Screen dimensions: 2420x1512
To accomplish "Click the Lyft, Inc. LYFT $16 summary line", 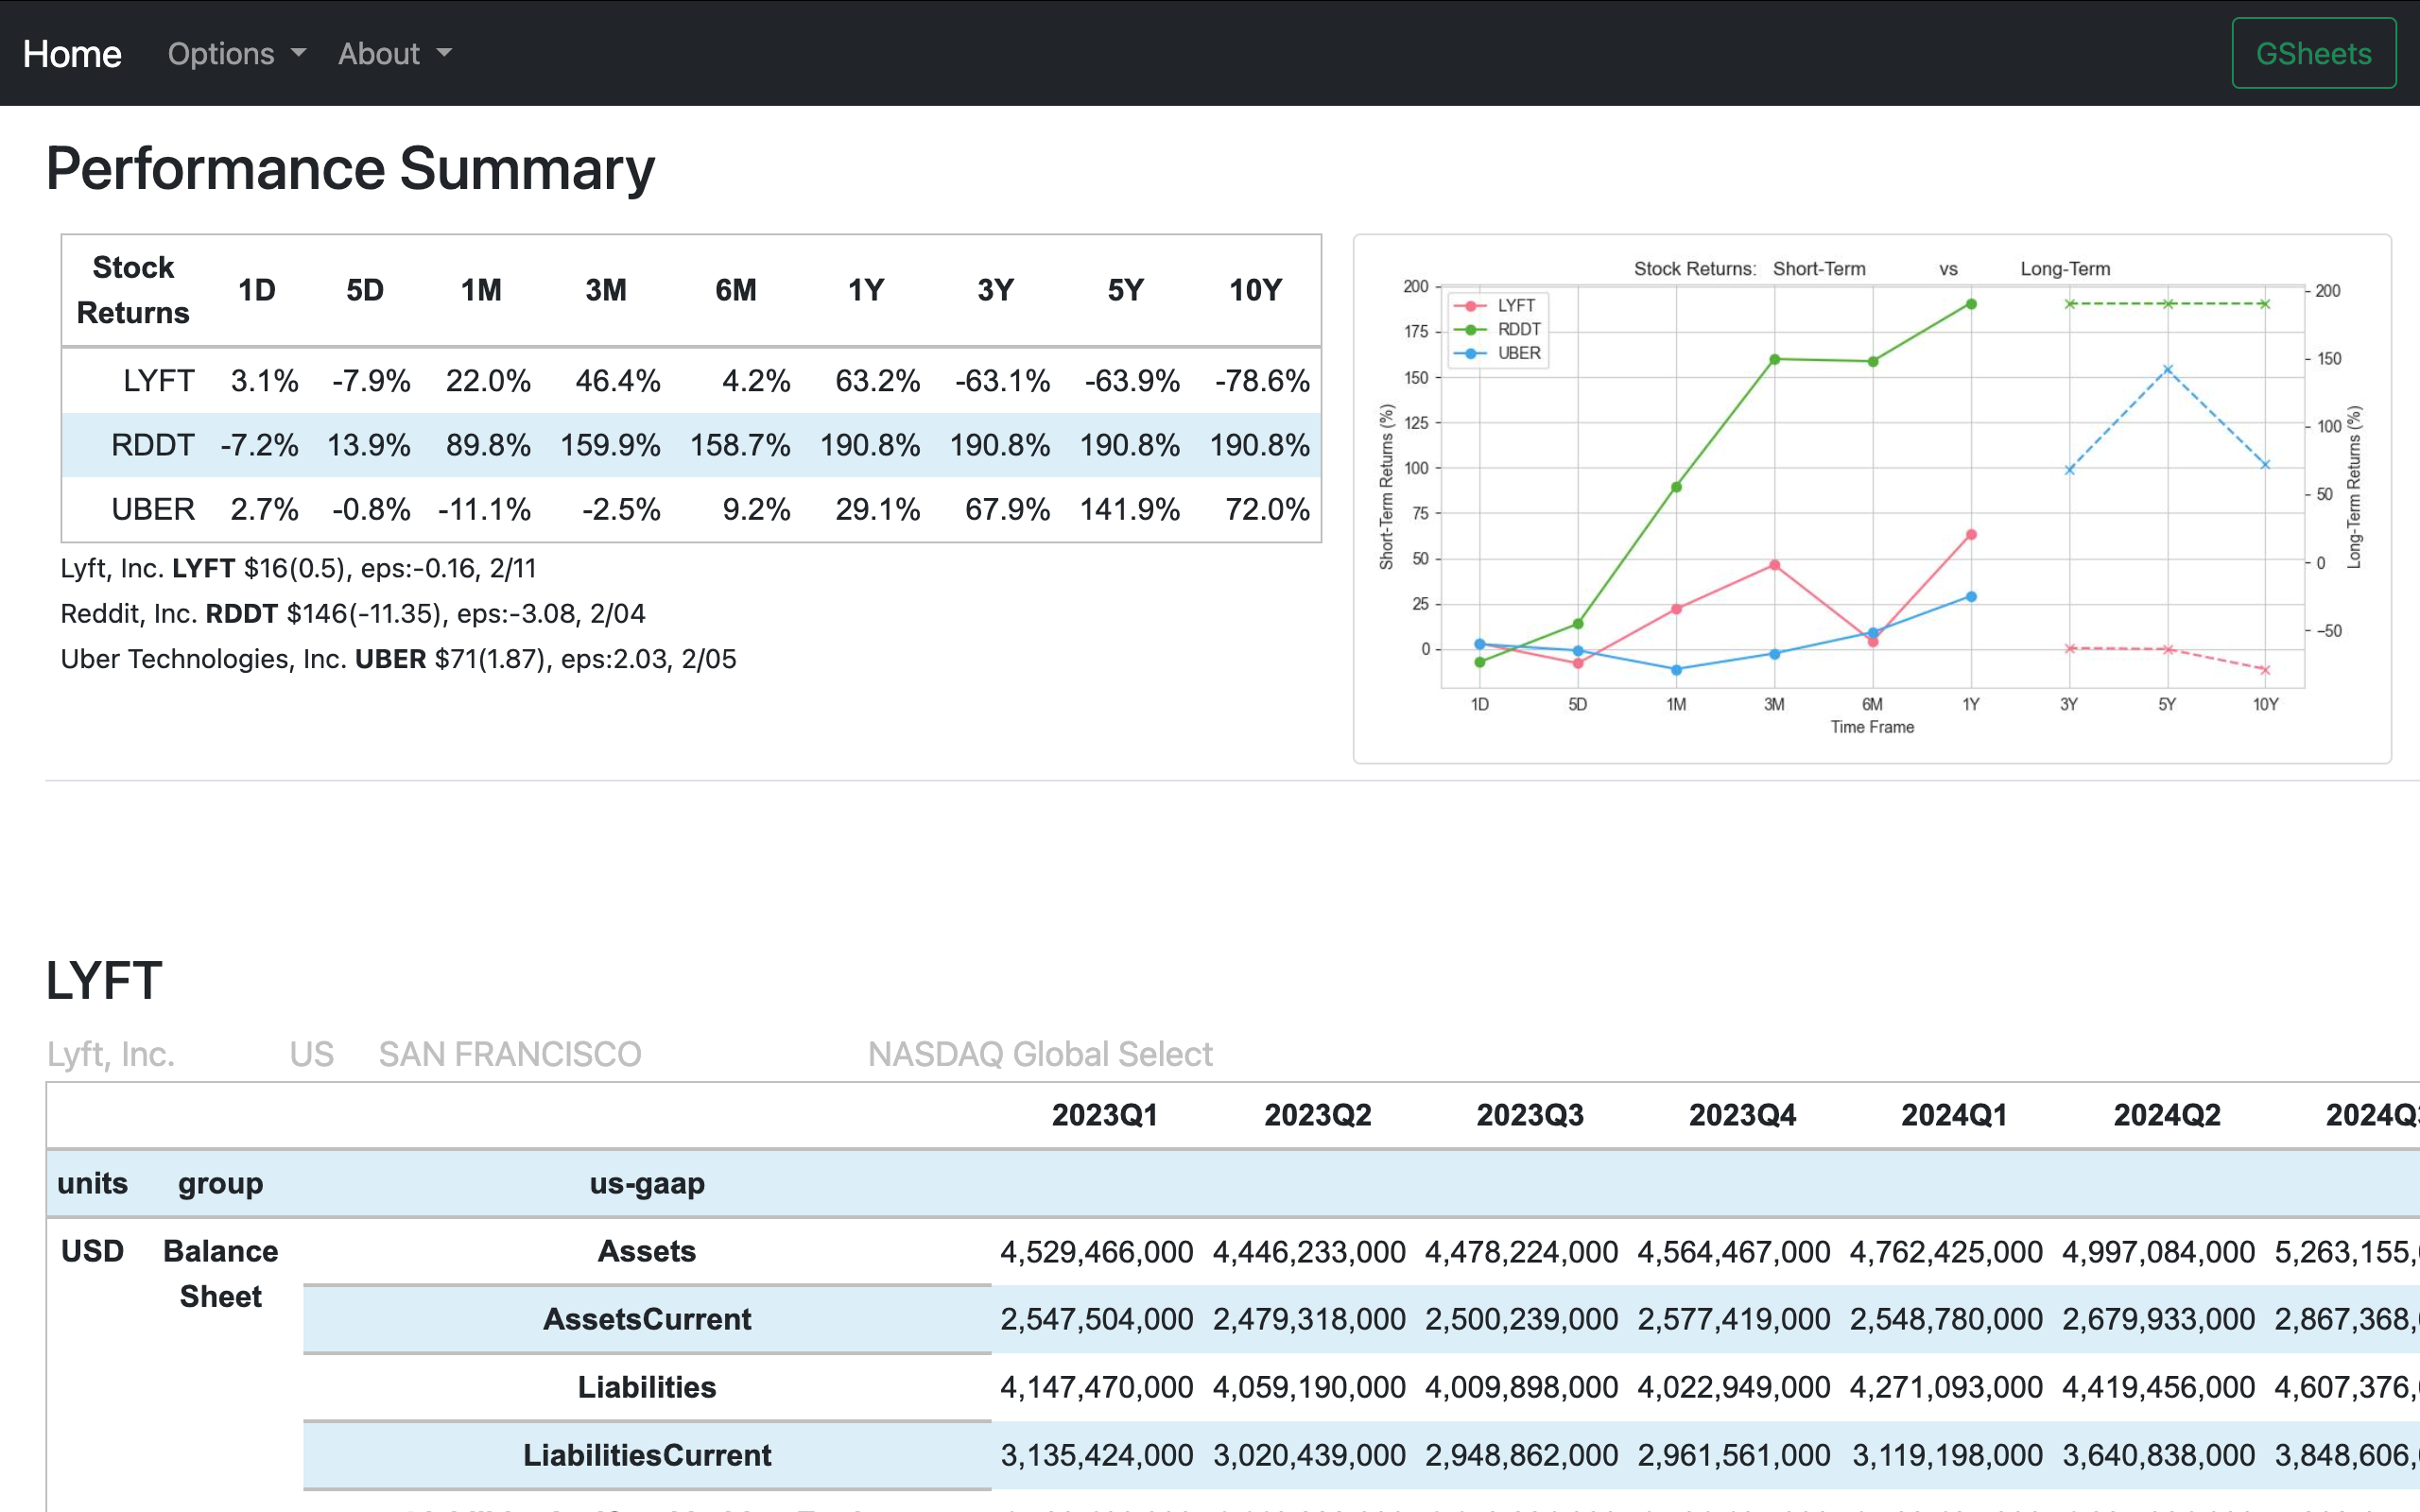I will (x=298, y=569).
